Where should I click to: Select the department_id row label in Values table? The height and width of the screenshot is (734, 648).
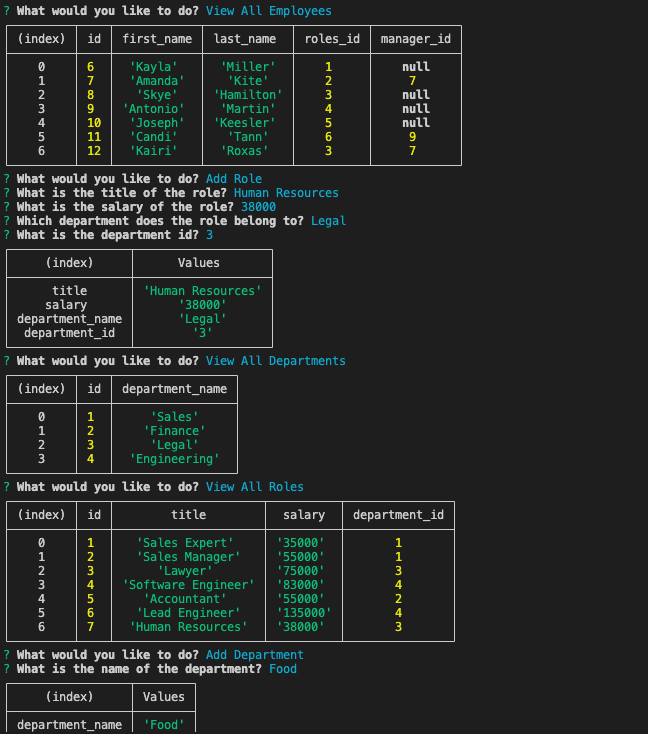pos(69,333)
